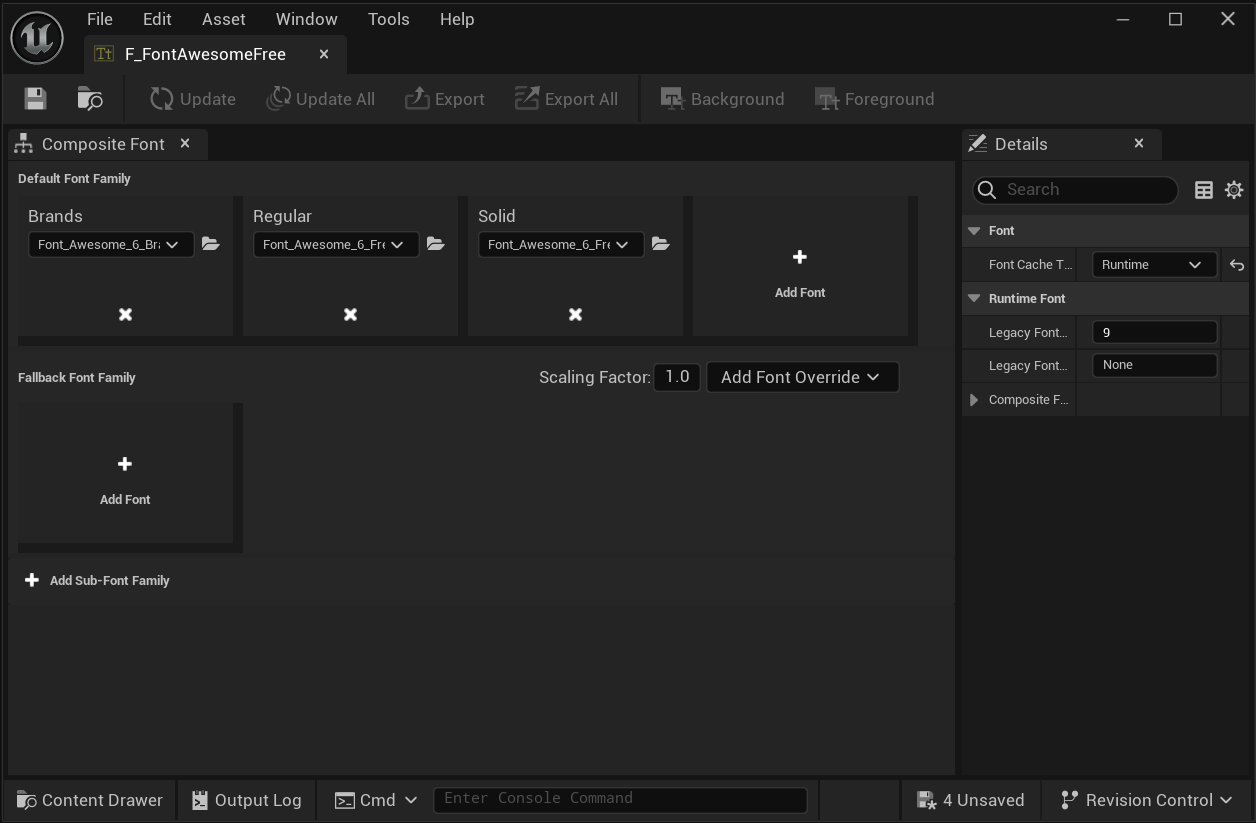The image size is (1256, 823).
Task: Switch to the F_FontAwesomeFree tab
Action: (x=205, y=54)
